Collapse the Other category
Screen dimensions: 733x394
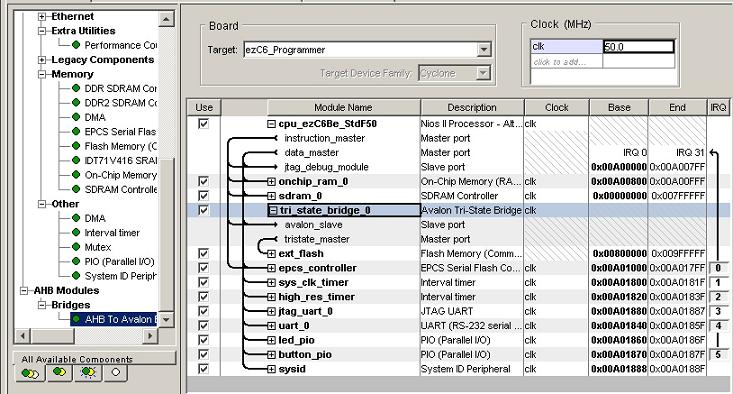pyautogui.click(x=42, y=204)
